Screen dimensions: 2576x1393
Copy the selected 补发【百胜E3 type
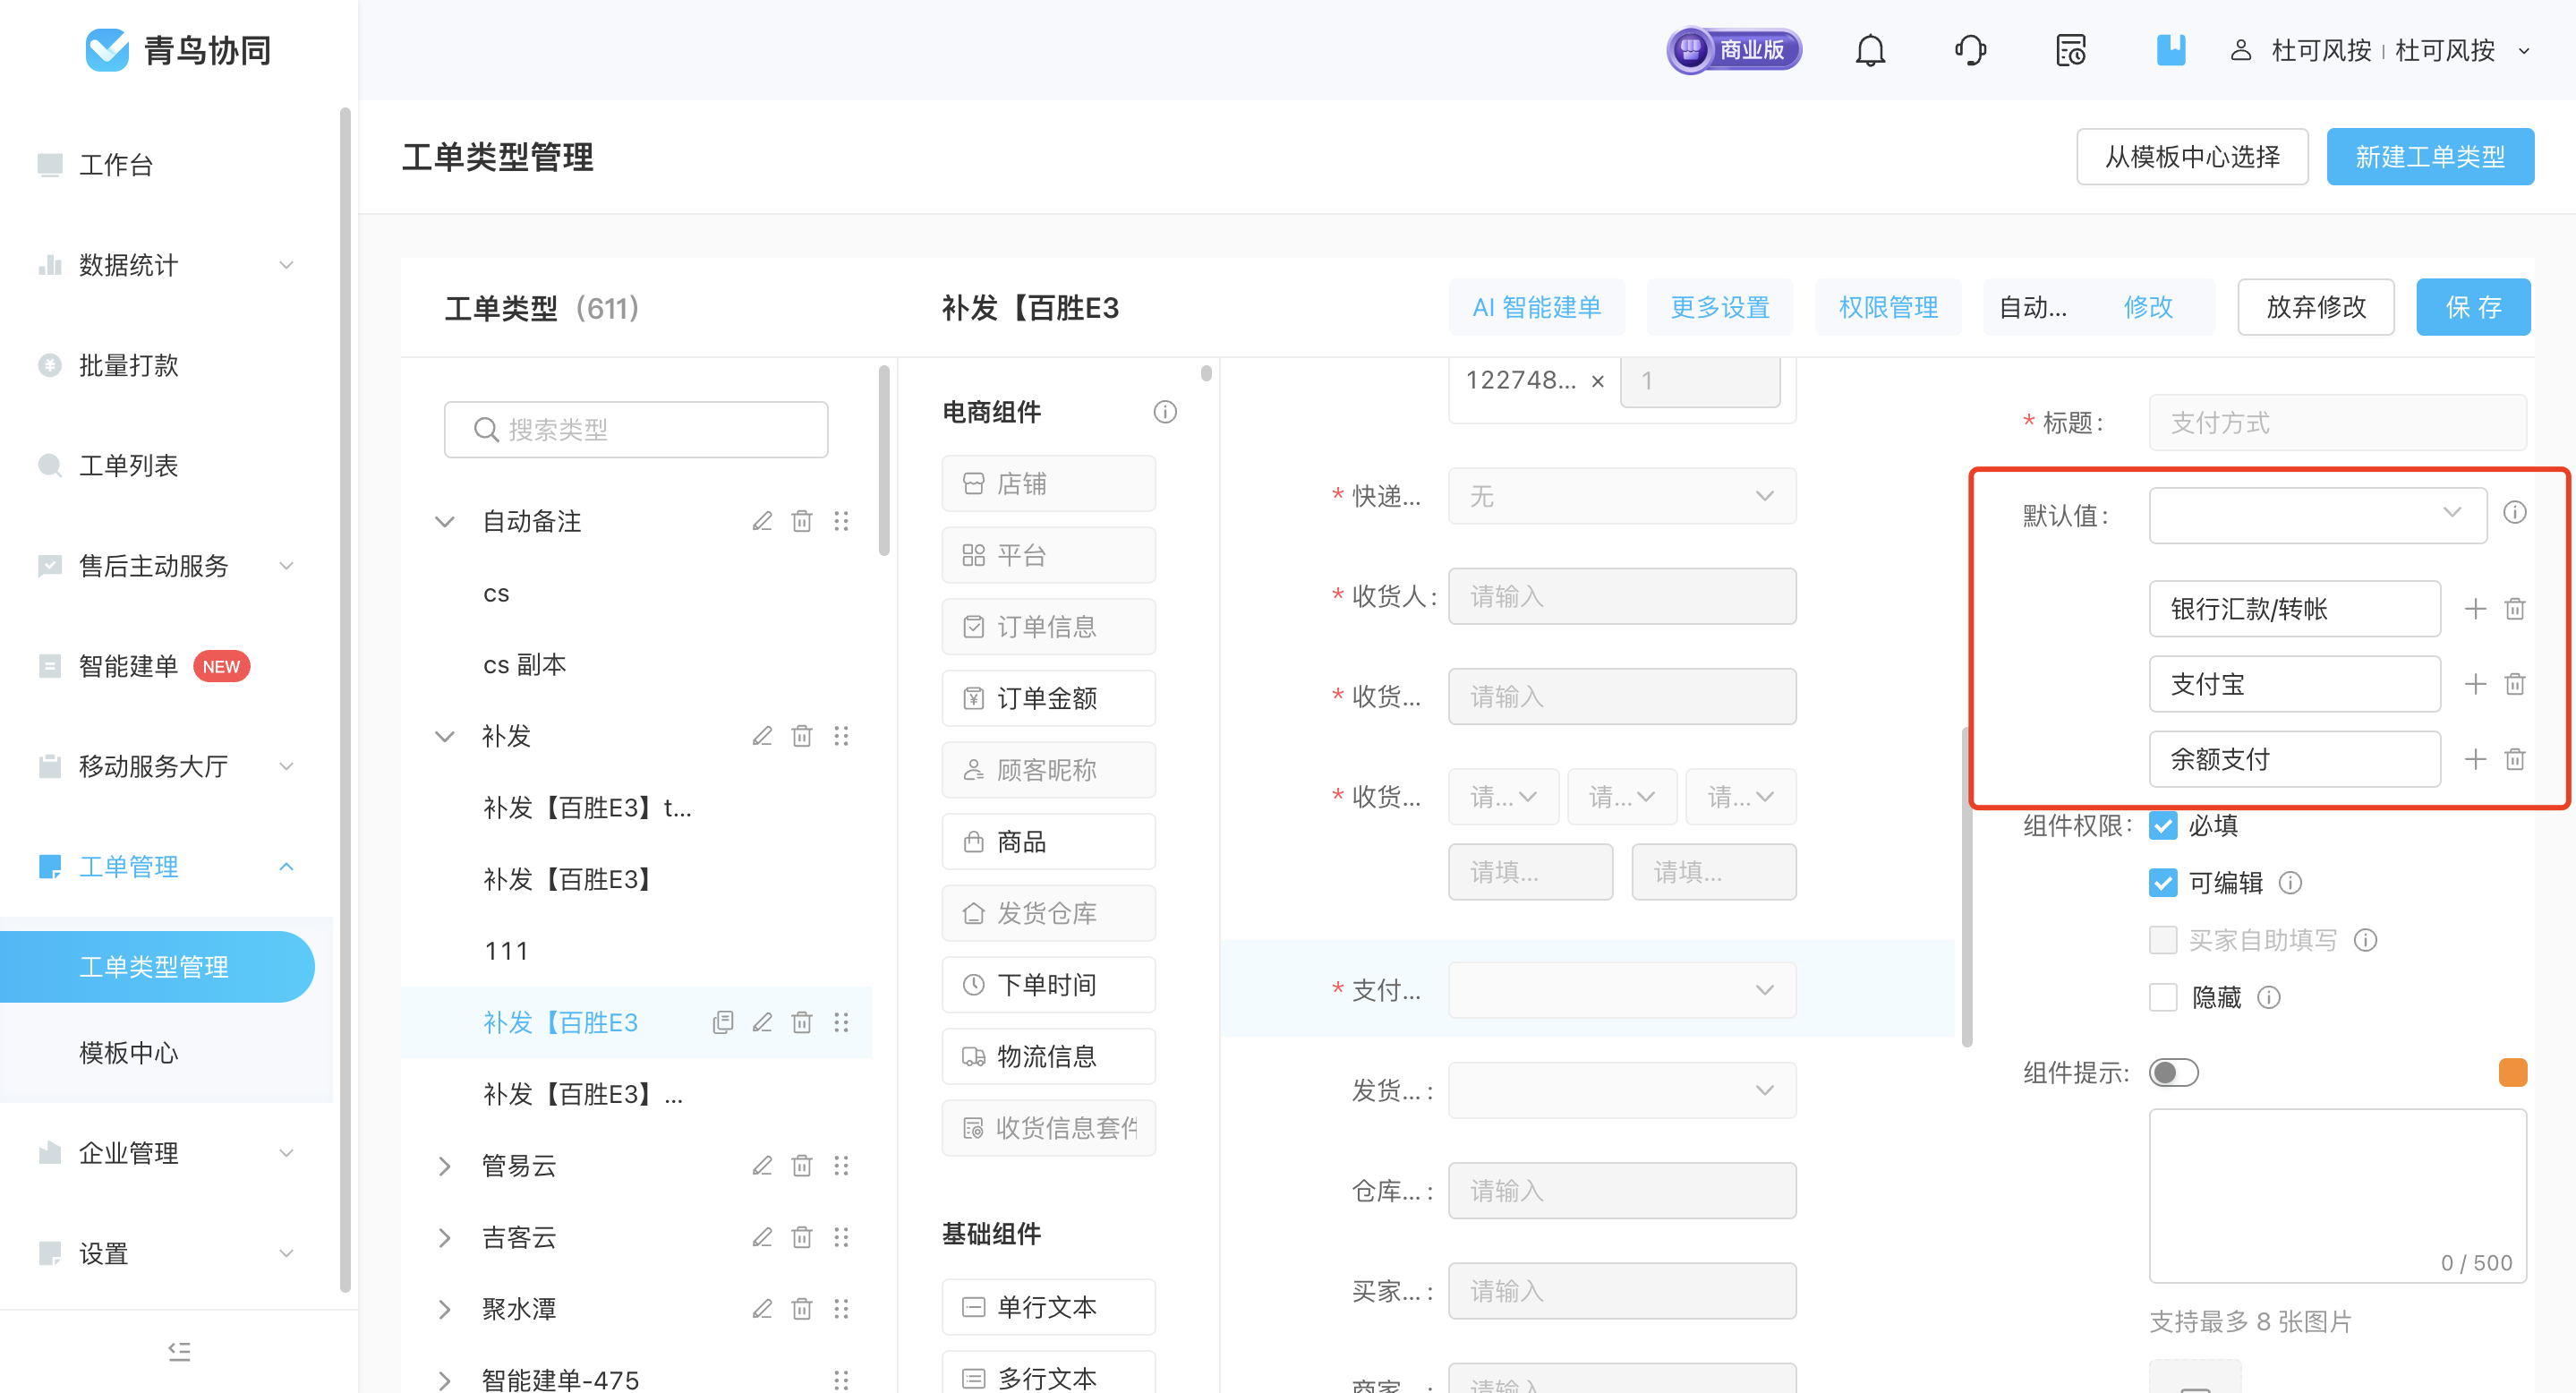722,1022
